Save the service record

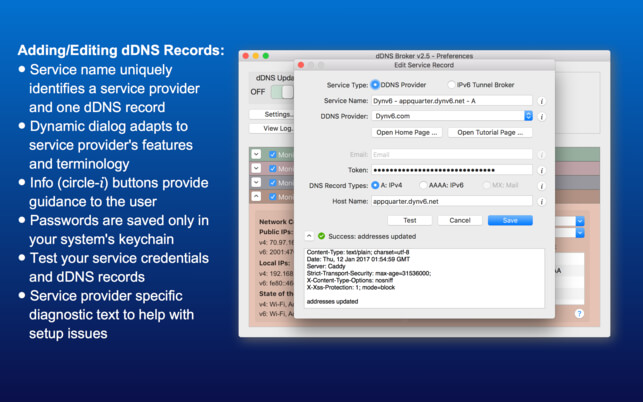510,220
